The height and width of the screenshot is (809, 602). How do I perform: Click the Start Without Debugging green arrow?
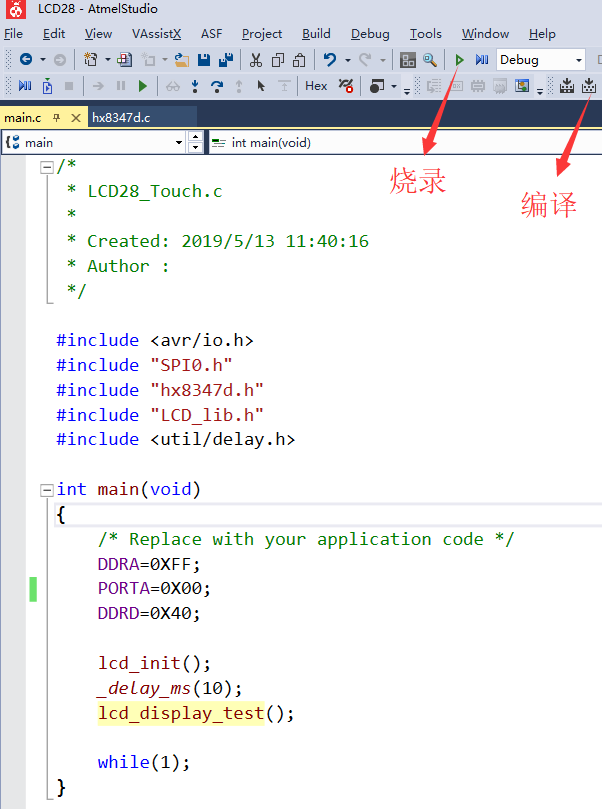(459, 60)
